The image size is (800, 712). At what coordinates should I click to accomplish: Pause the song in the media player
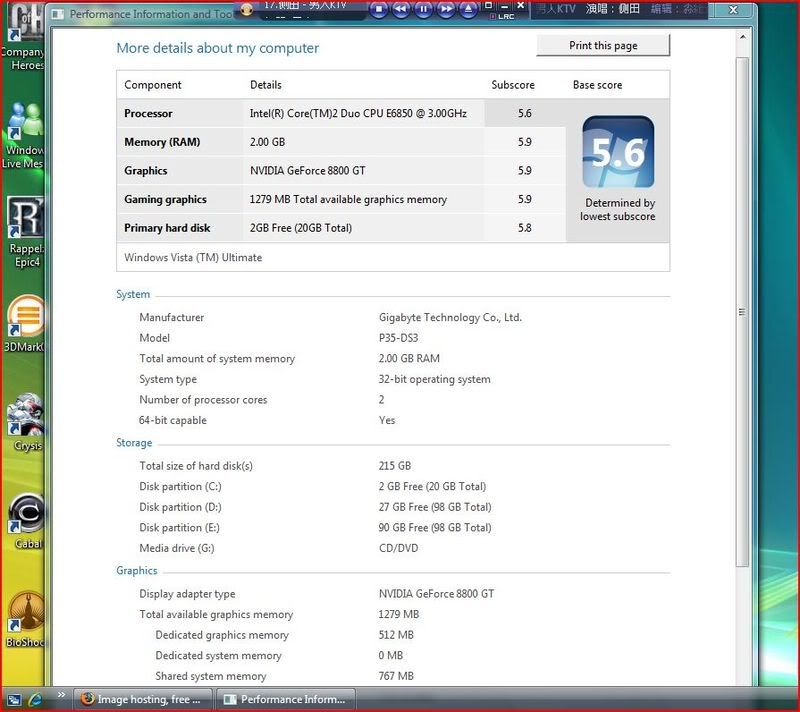coord(423,9)
